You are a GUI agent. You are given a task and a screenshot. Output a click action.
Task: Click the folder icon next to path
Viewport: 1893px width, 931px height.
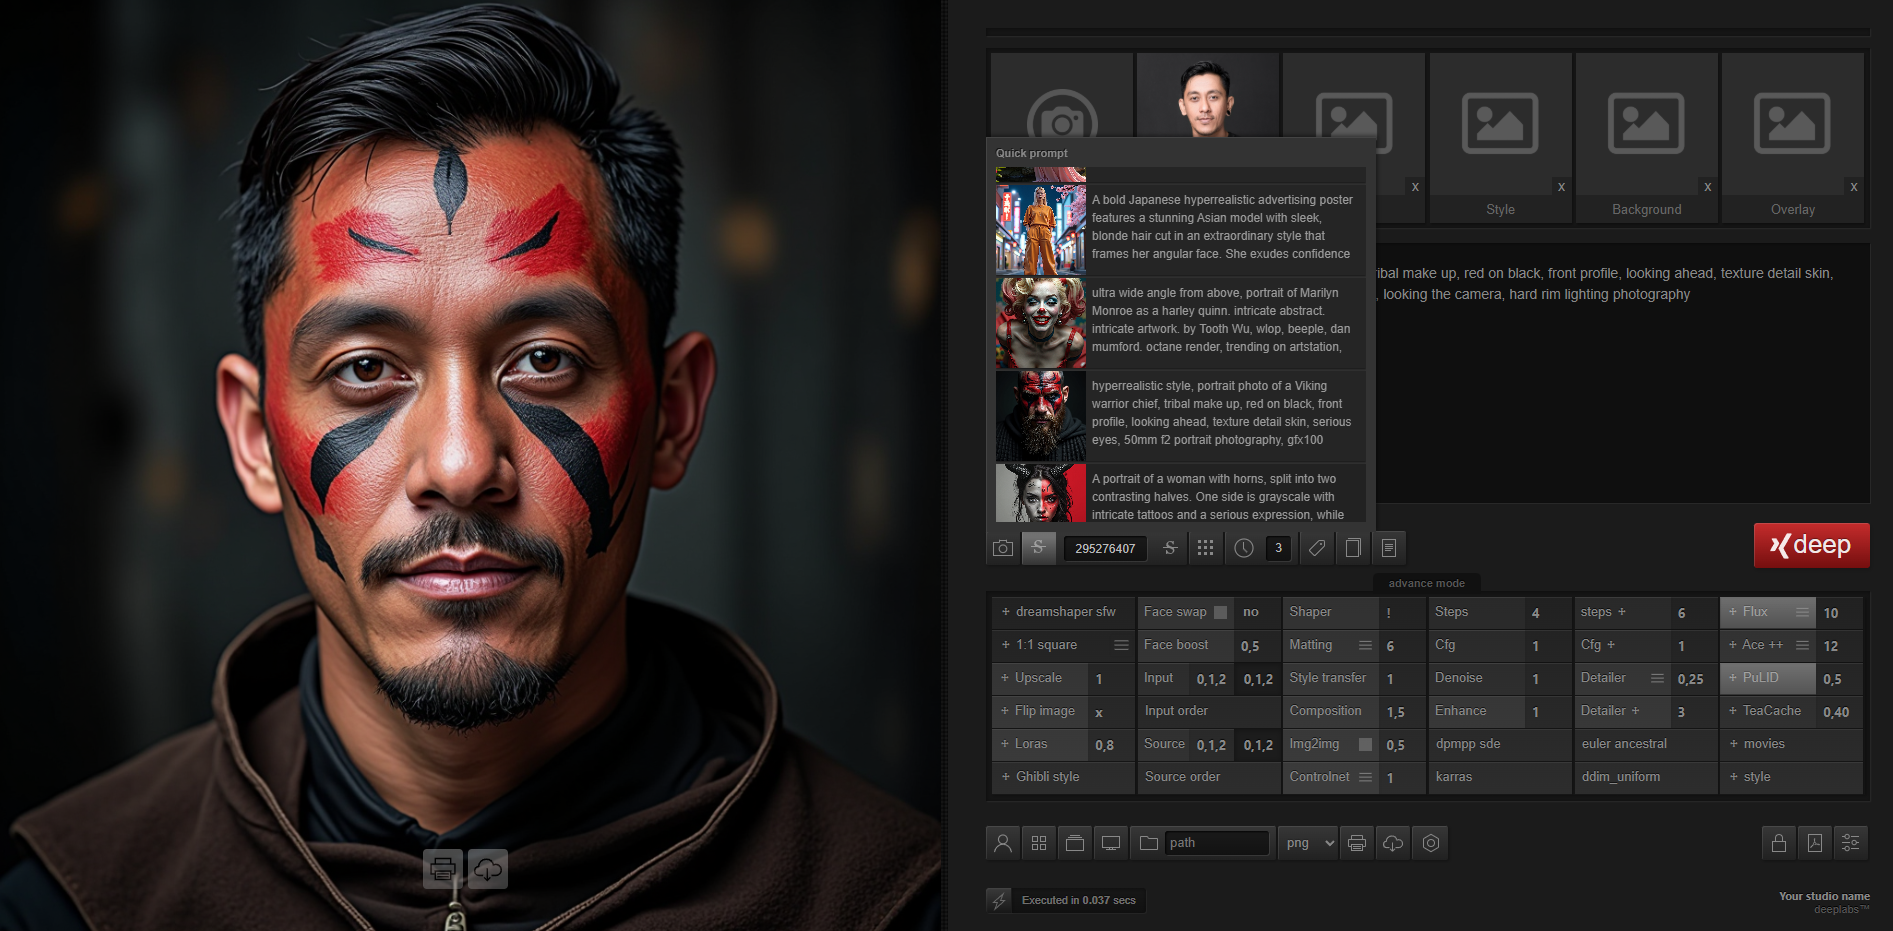point(1149,843)
